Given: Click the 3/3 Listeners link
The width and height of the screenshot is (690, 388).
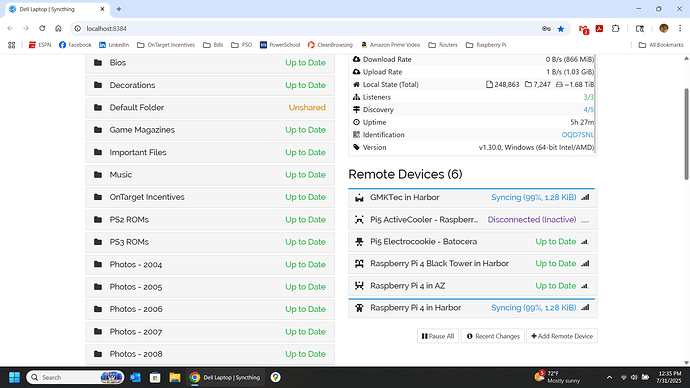Looking at the screenshot, I should tap(588, 97).
